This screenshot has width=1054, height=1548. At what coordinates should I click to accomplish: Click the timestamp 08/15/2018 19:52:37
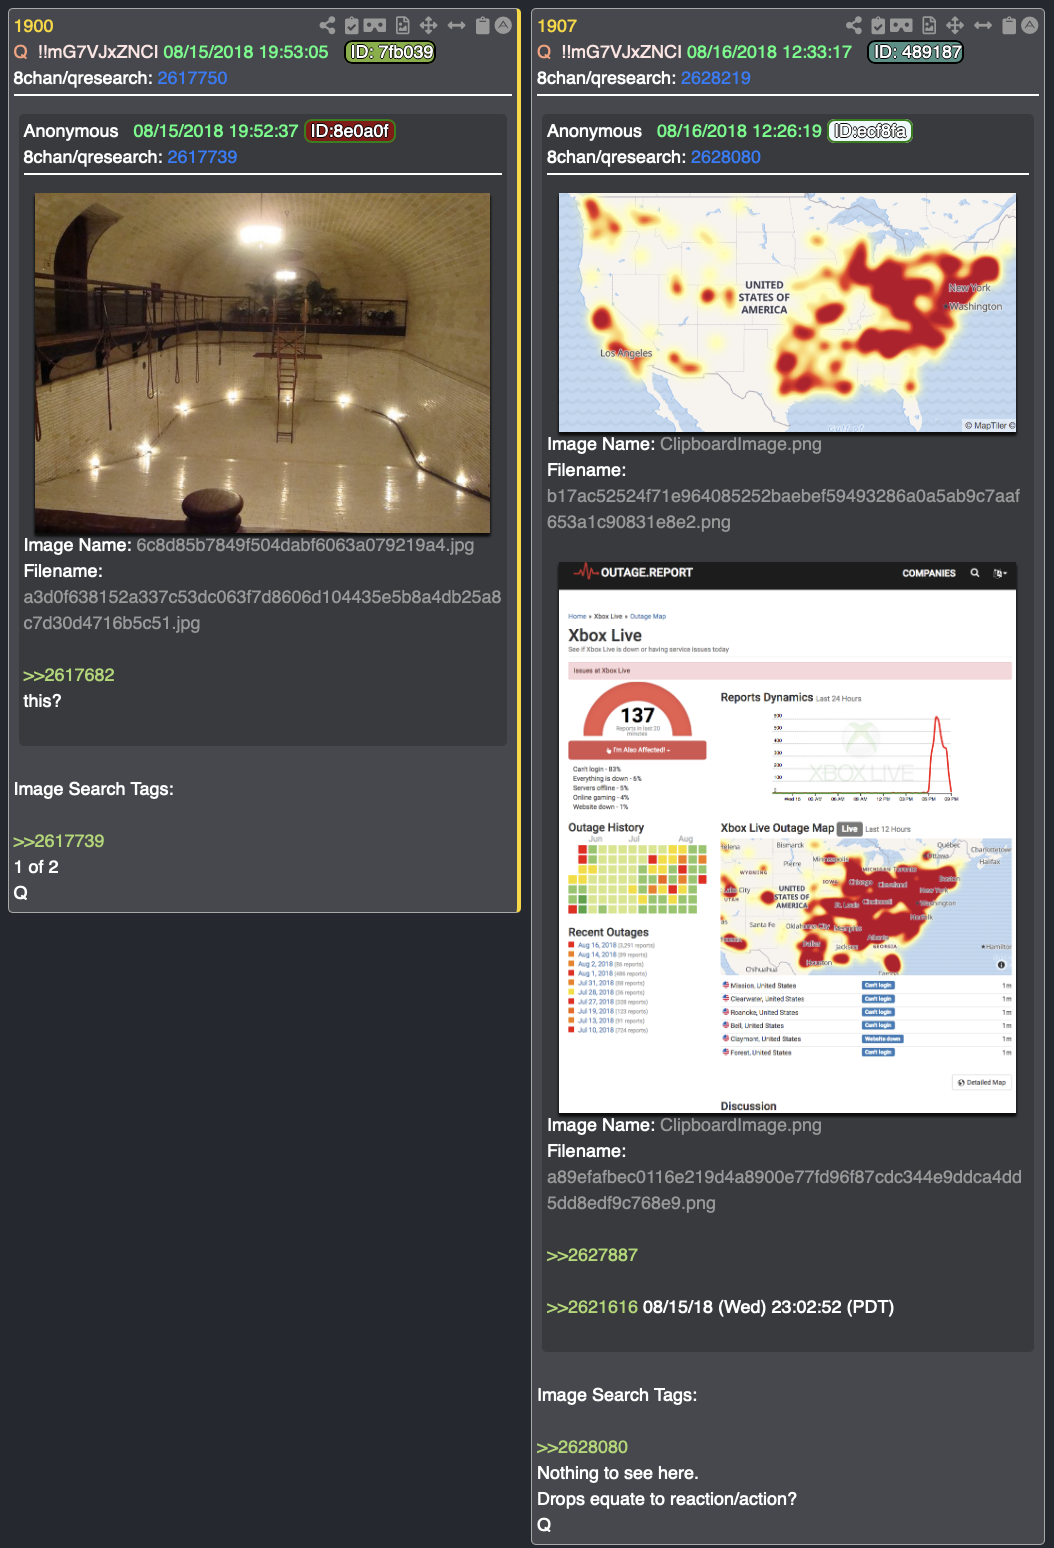[216, 131]
